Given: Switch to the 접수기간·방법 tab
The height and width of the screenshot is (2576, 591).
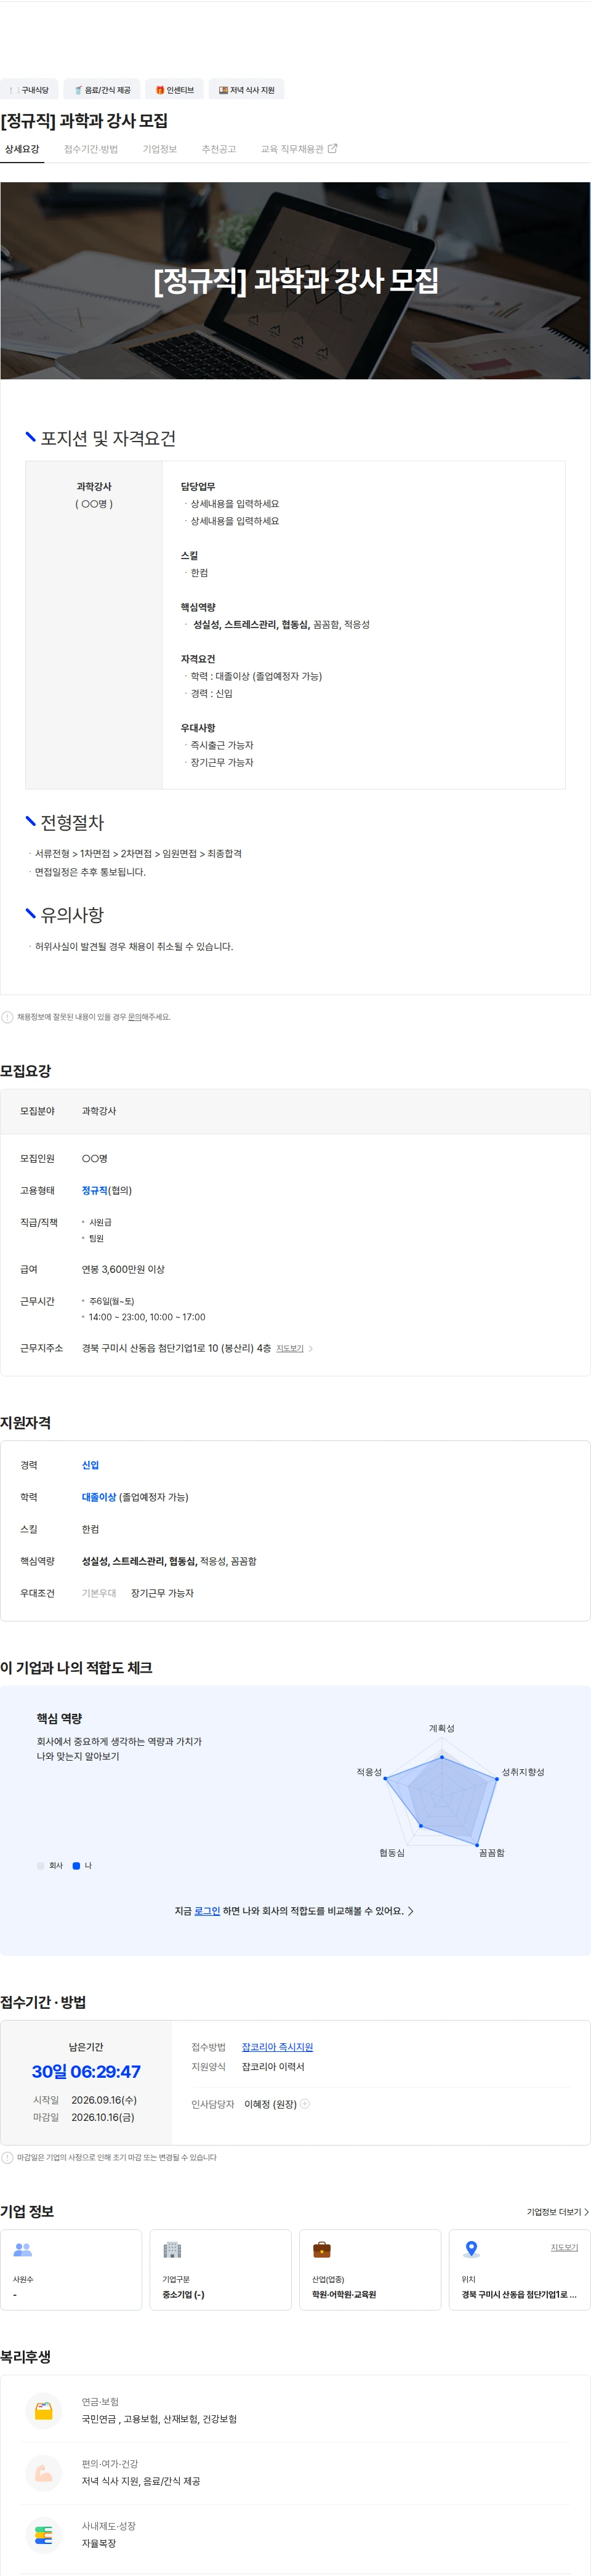Looking at the screenshot, I should (x=91, y=149).
